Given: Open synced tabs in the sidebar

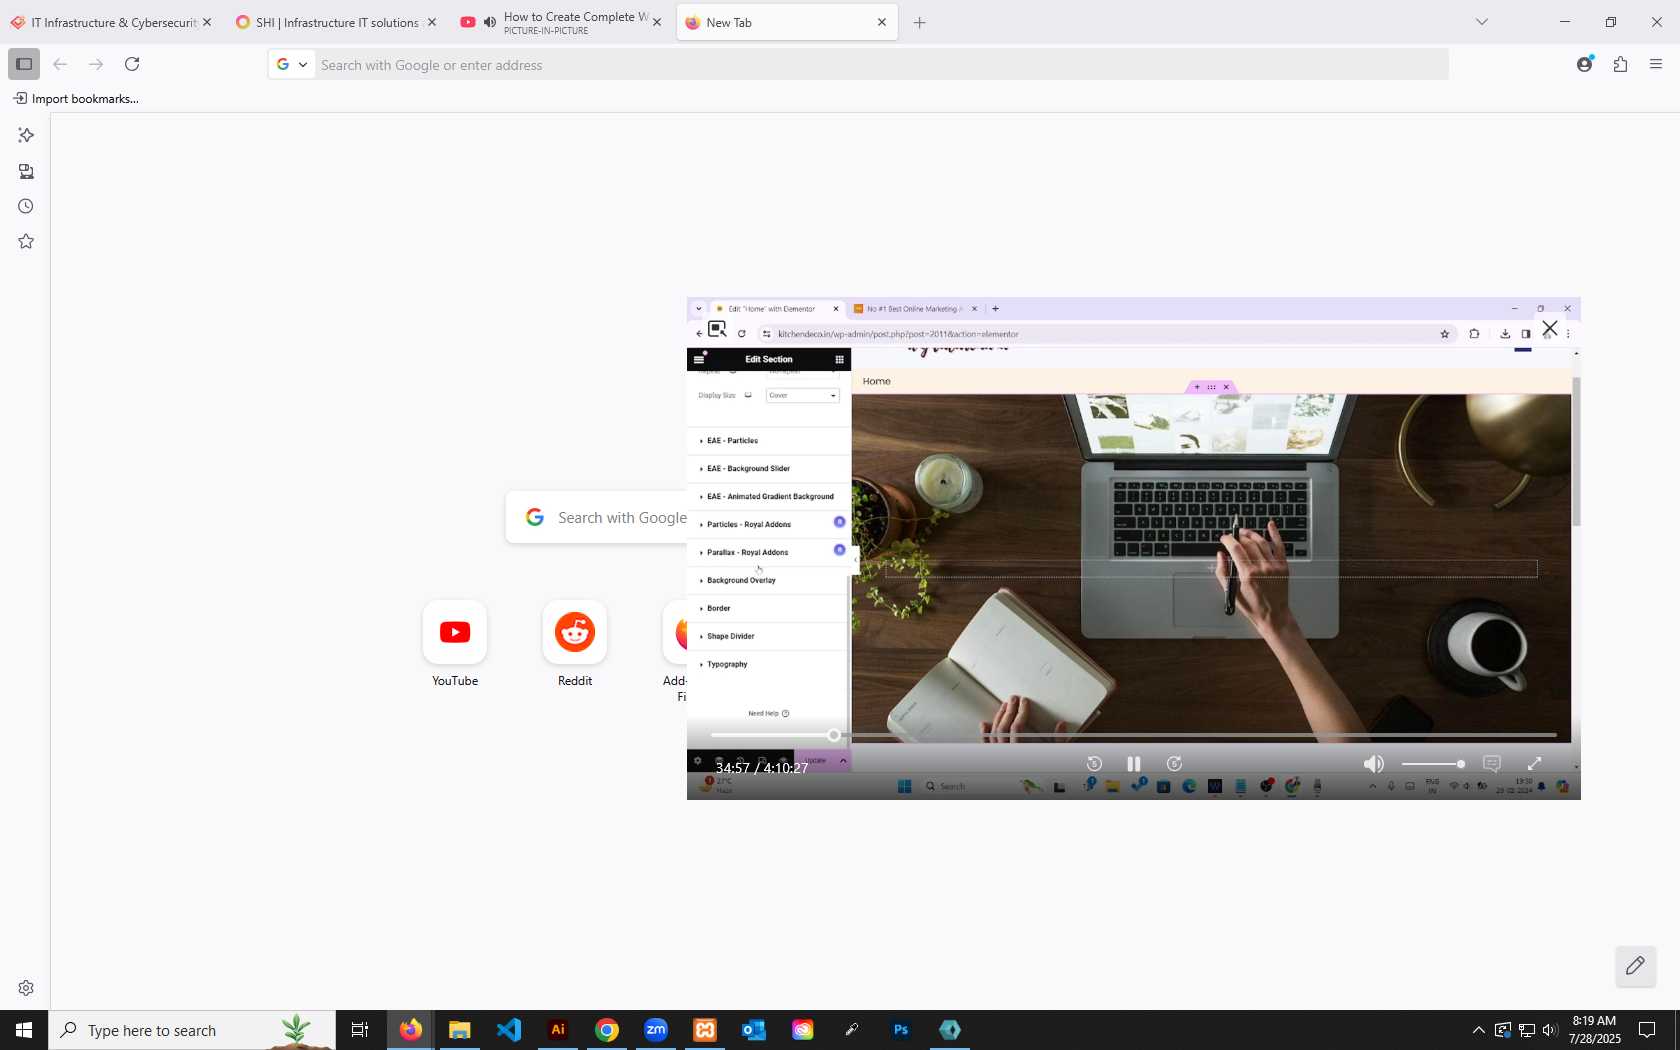Looking at the screenshot, I should click(x=26, y=171).
